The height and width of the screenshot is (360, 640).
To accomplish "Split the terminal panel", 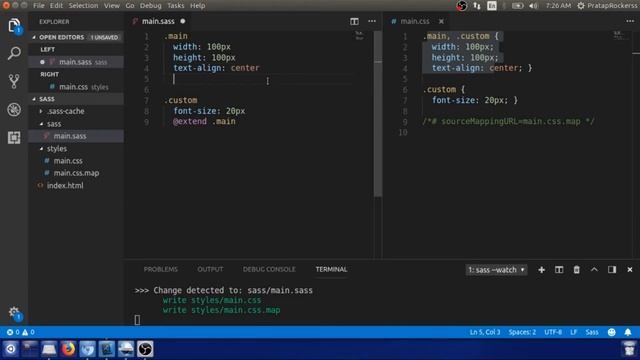I will [559, 269].
